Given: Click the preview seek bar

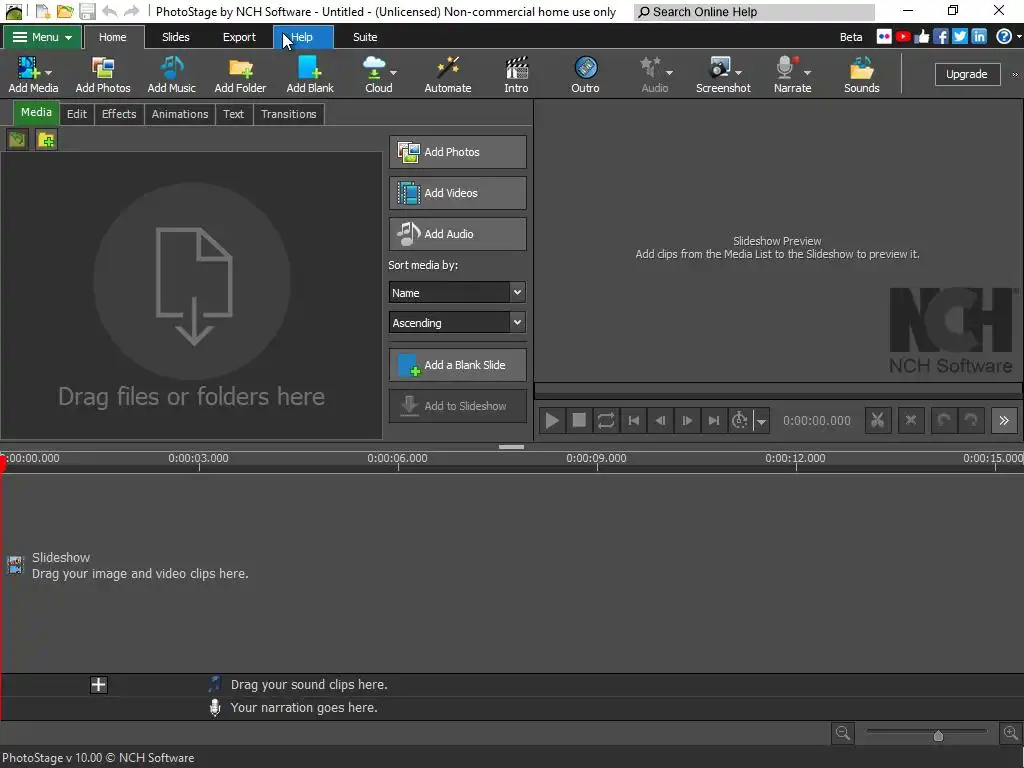Looking at the screenshot, I should pyautogui.click(x=778, y=391).
